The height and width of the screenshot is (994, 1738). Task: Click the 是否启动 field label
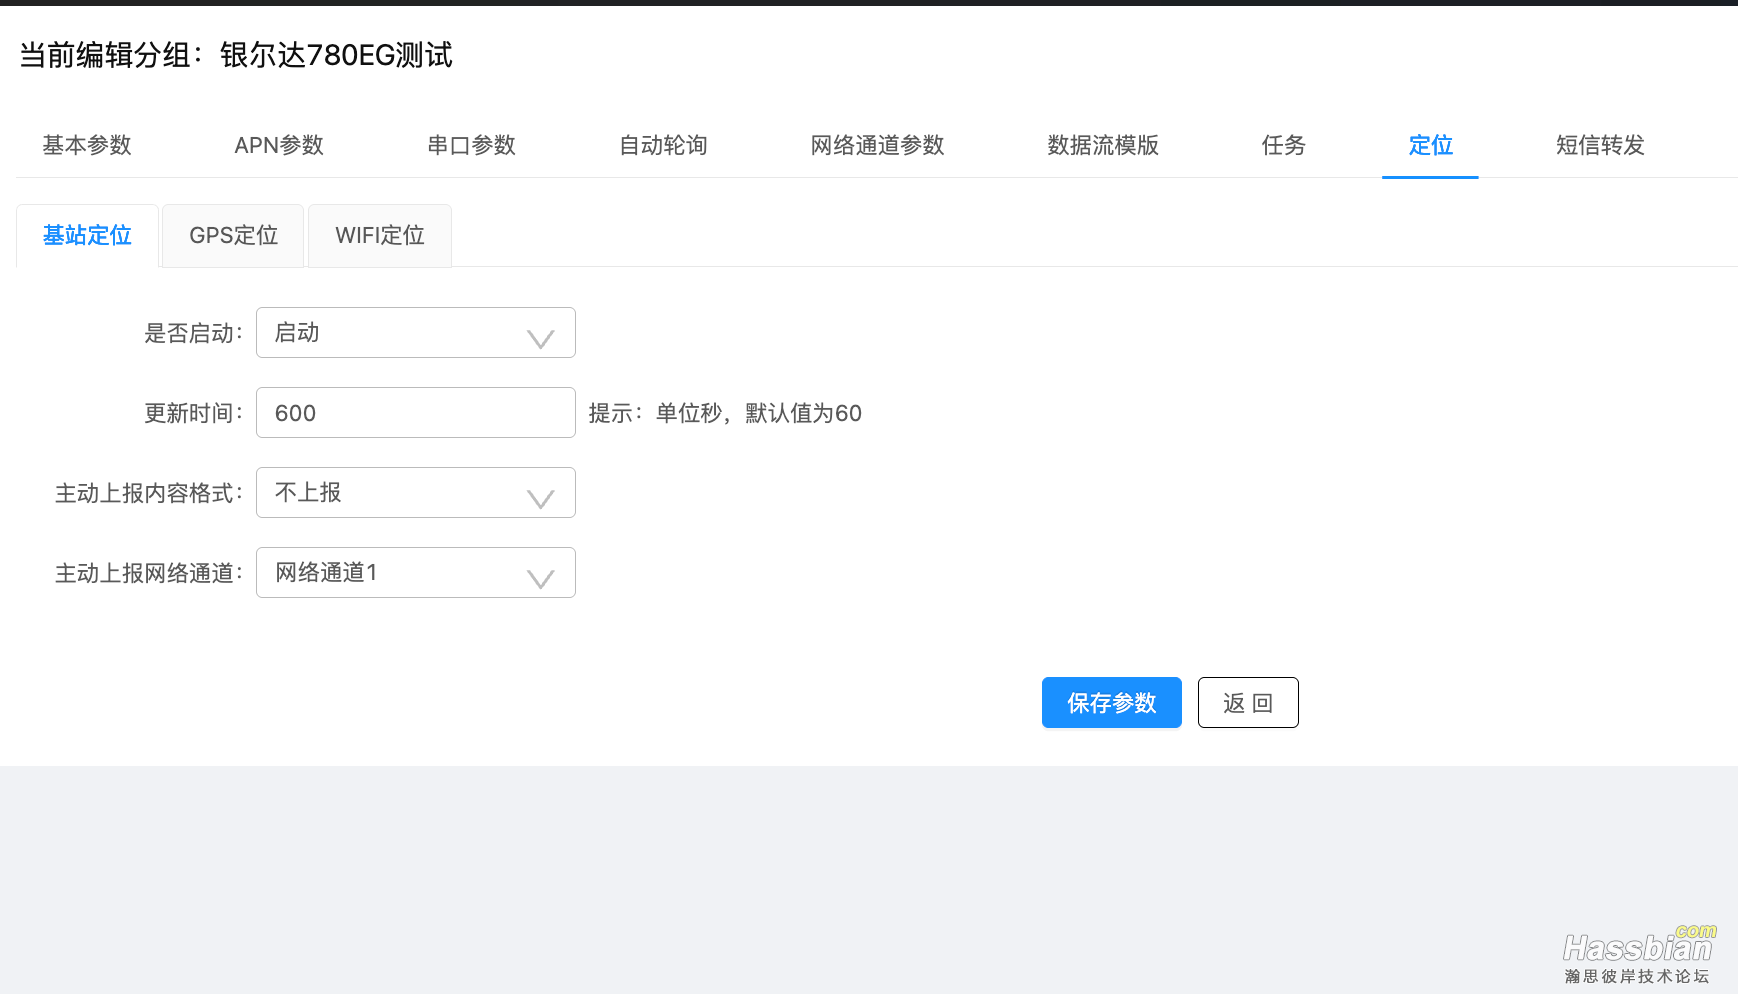193,333
